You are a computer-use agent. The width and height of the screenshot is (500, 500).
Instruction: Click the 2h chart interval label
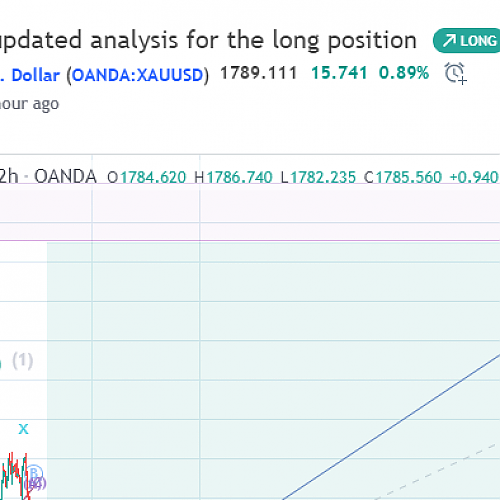click(x=9, y=176)
